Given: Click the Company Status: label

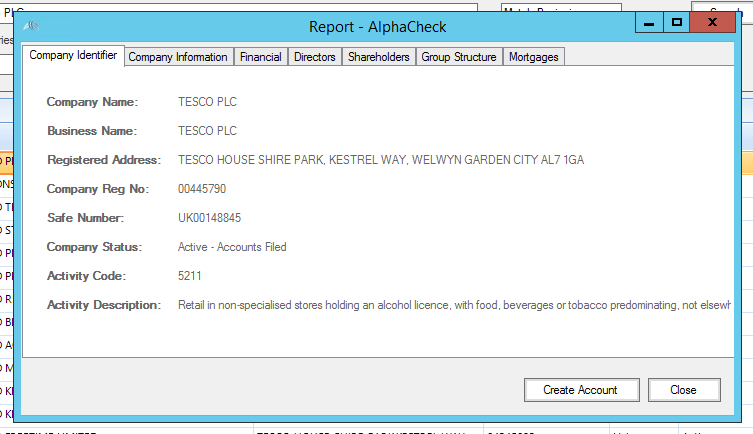Looking at the screenshot, I should (x=94, y=247).
